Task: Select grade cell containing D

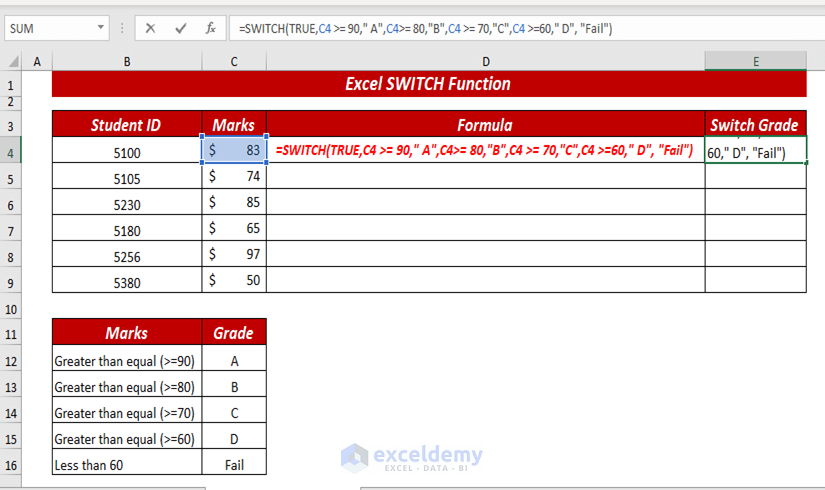Action: click(234, 438)
